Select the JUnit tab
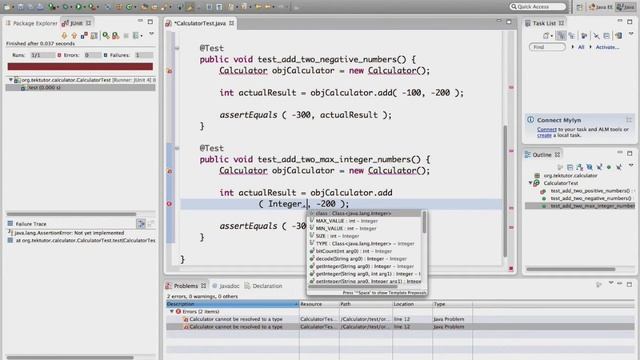Screen dimensions: 640x360 [76, 23]
